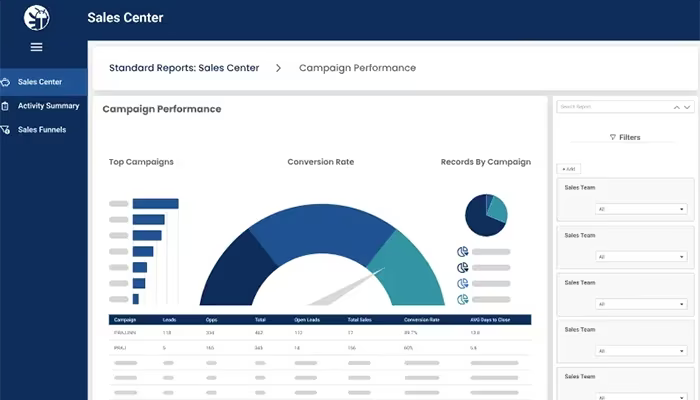Sort by the Opps column header
This screenshot has height=400, width=700.
click(x=211, y=320)
